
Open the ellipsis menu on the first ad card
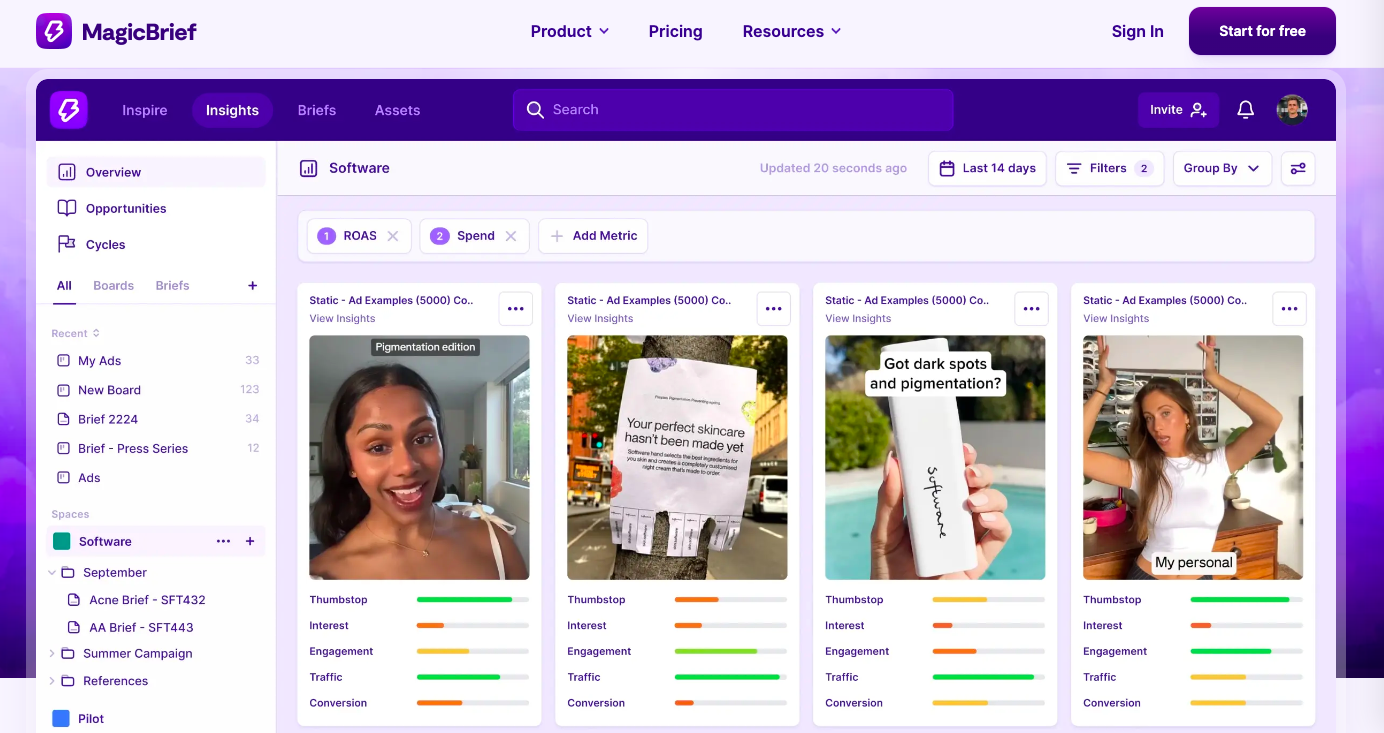516,308
